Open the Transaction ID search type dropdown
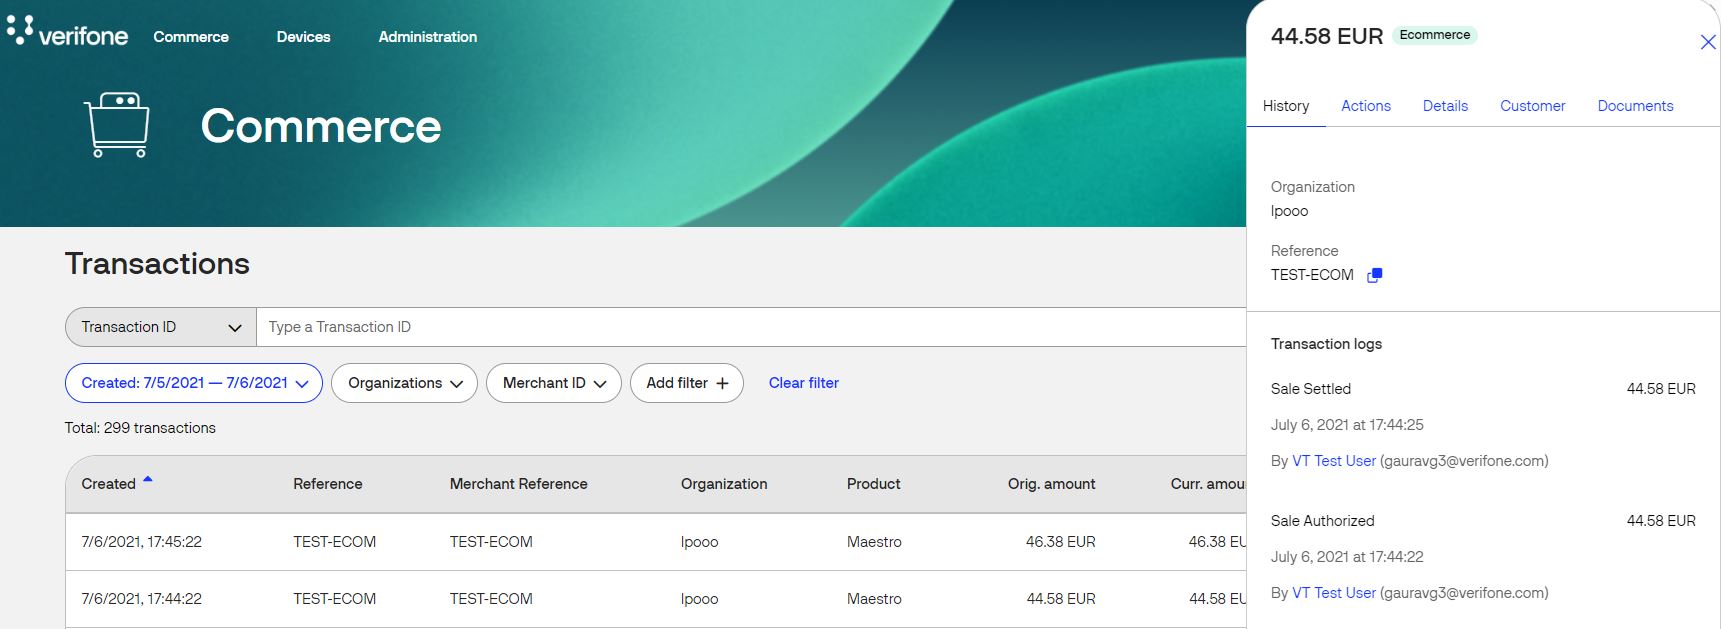The width and height of the screenshot is (1721, 629). coord(161,327)
